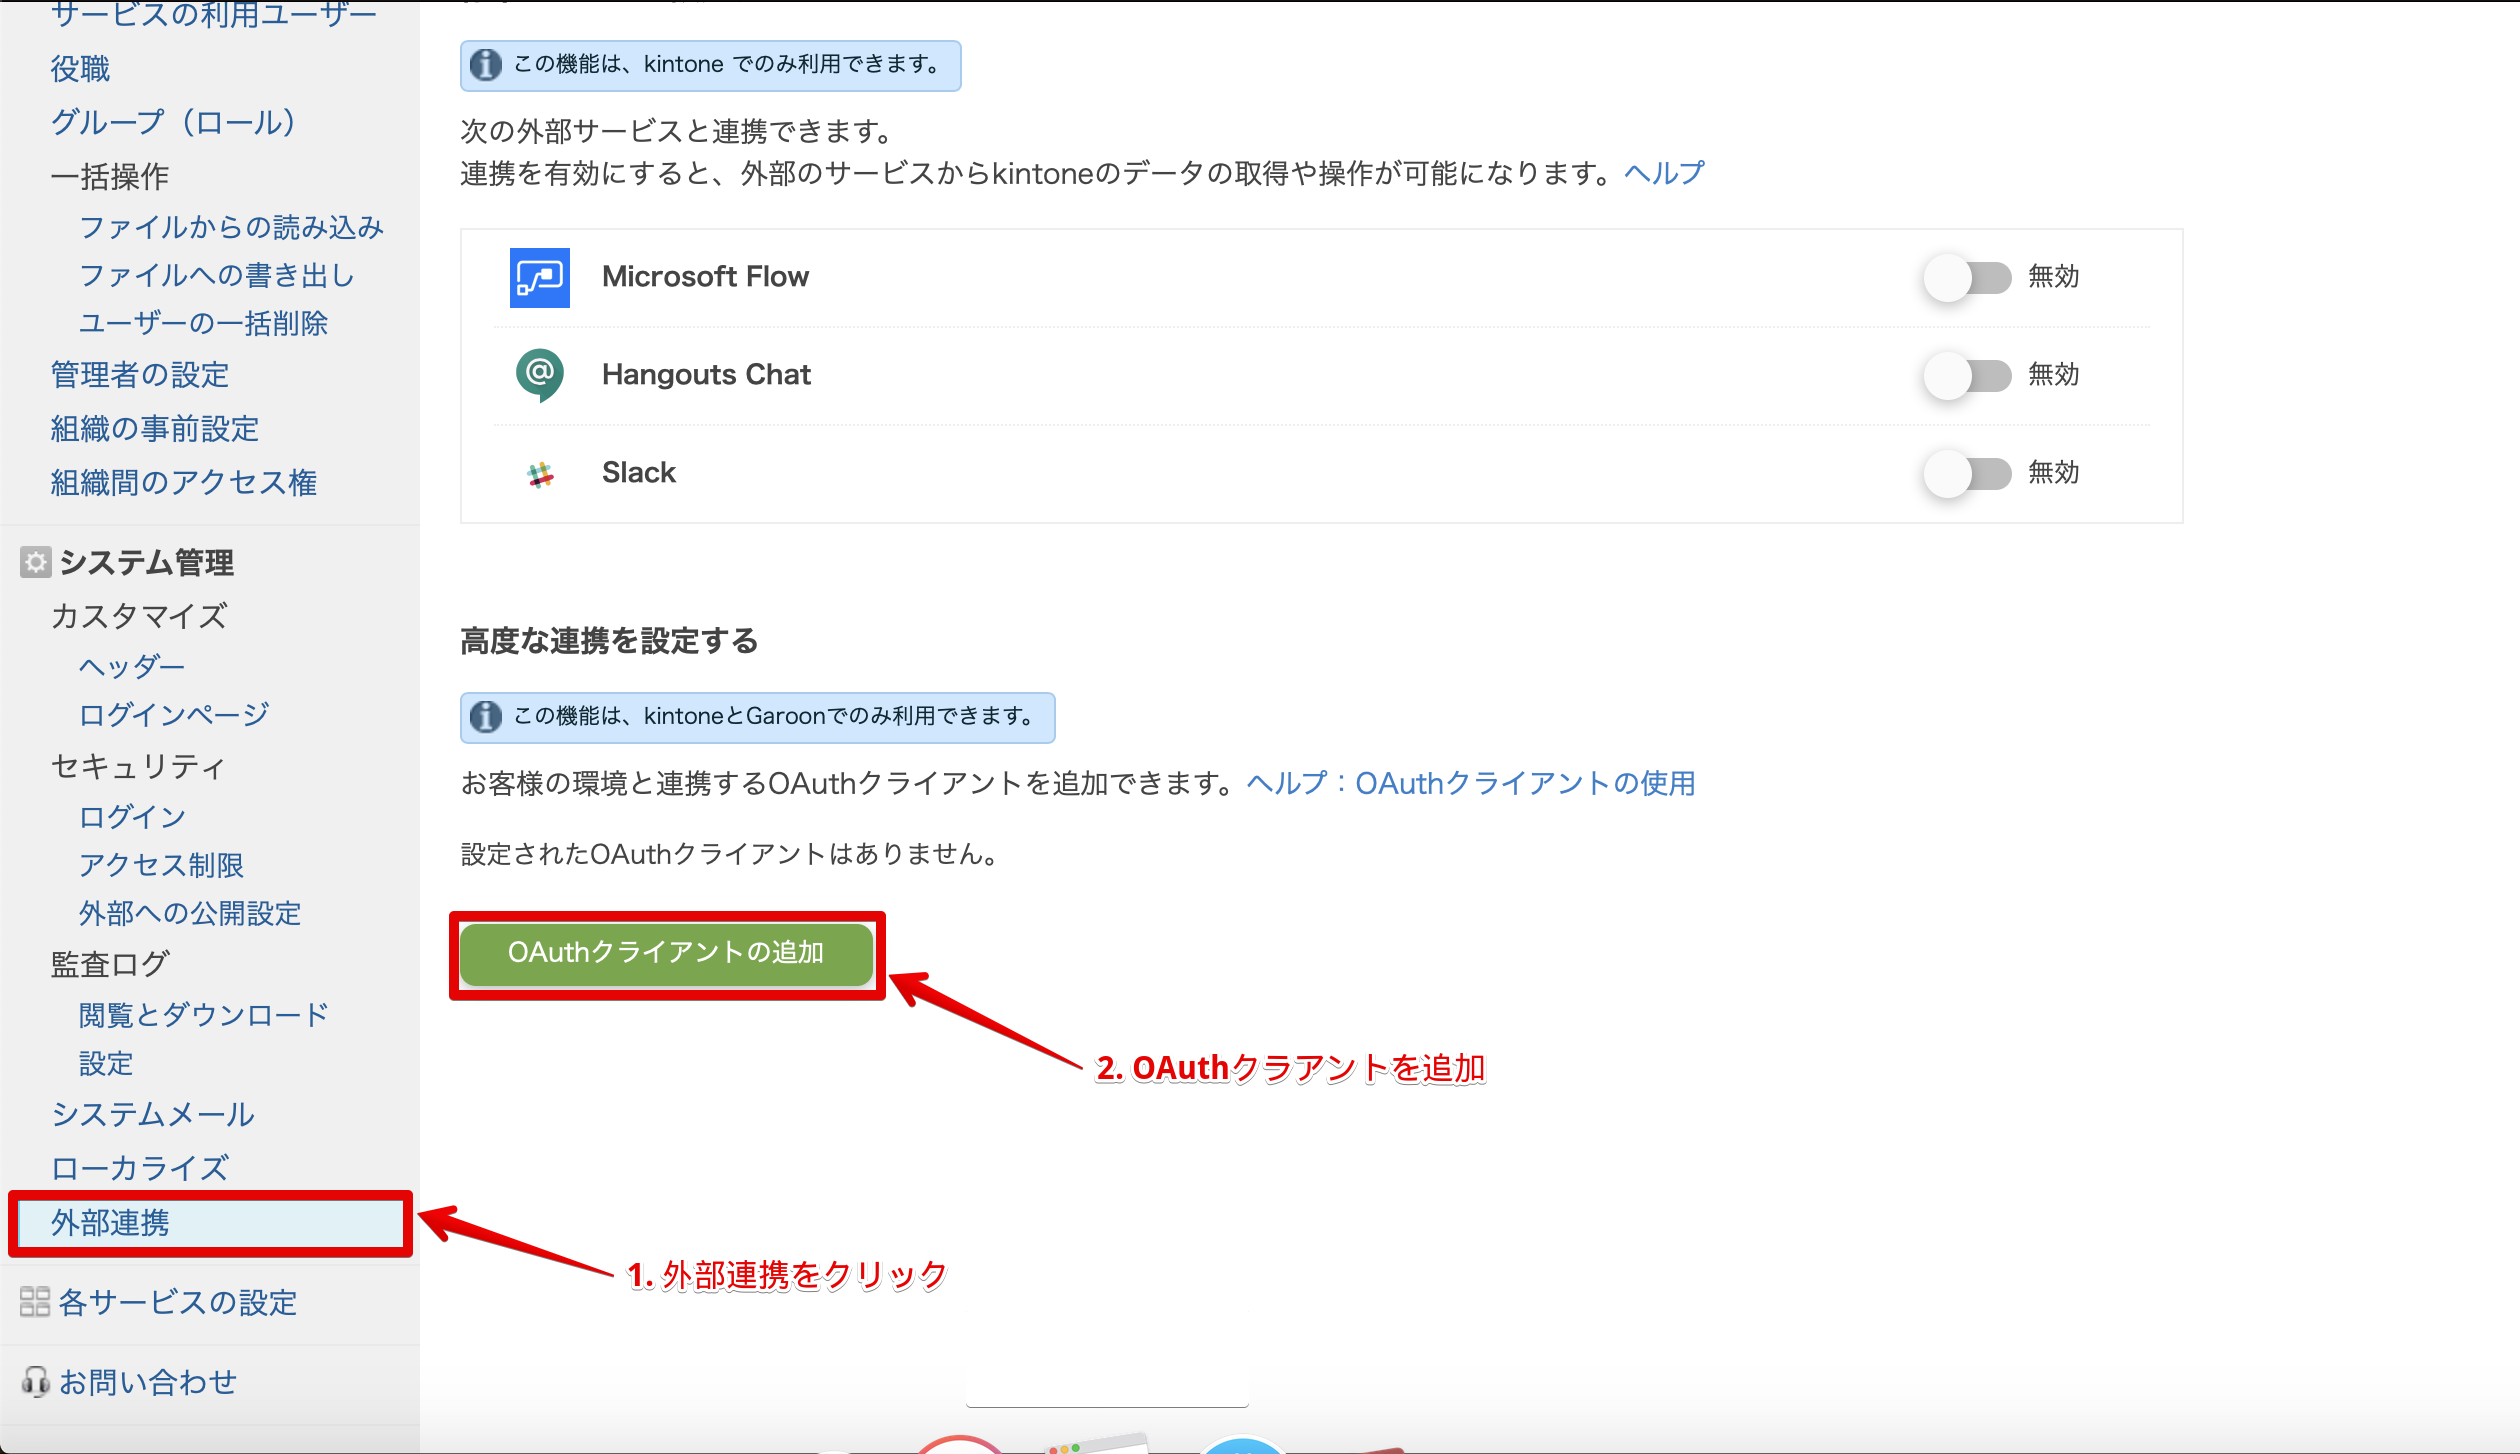Open ローカライズ settings
2520x1454 pixels.
(140, 1167)
